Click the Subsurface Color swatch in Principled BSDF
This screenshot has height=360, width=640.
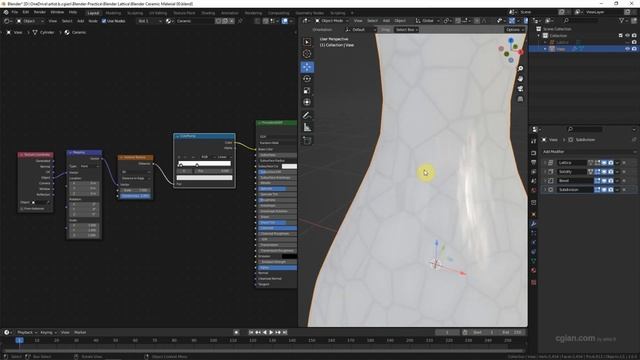[x=289, y=166]
